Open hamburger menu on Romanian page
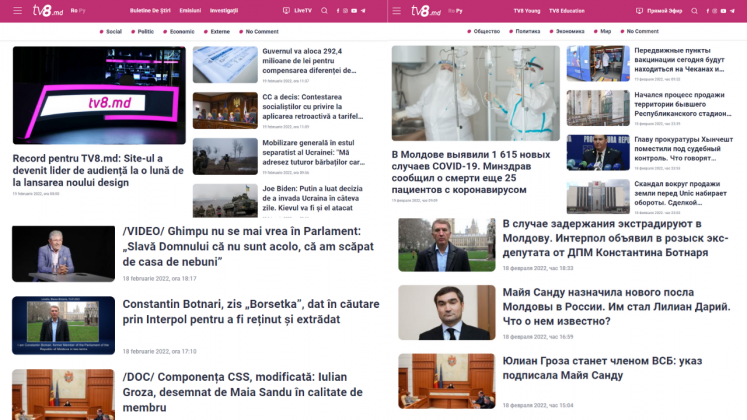 18,10
